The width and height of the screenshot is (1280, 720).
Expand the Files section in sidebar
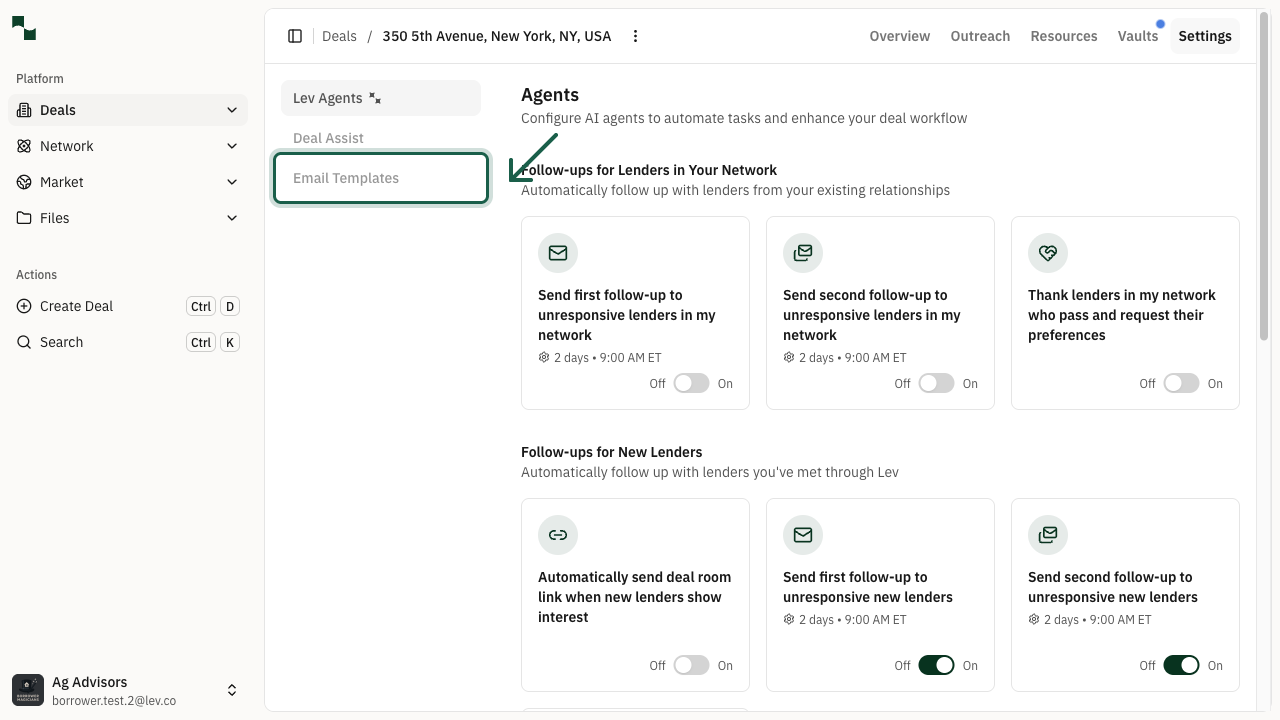point(232,218)
